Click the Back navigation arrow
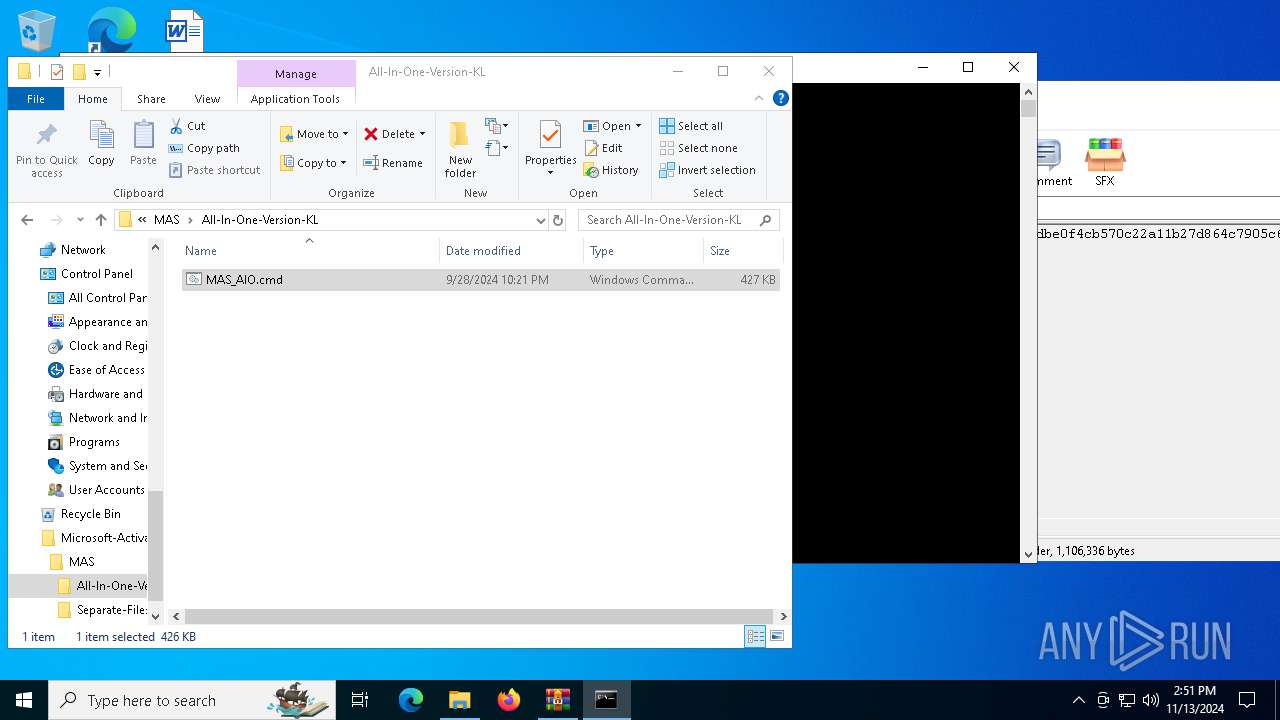The width and height of the screenshot is (1280, 720). 27,220
